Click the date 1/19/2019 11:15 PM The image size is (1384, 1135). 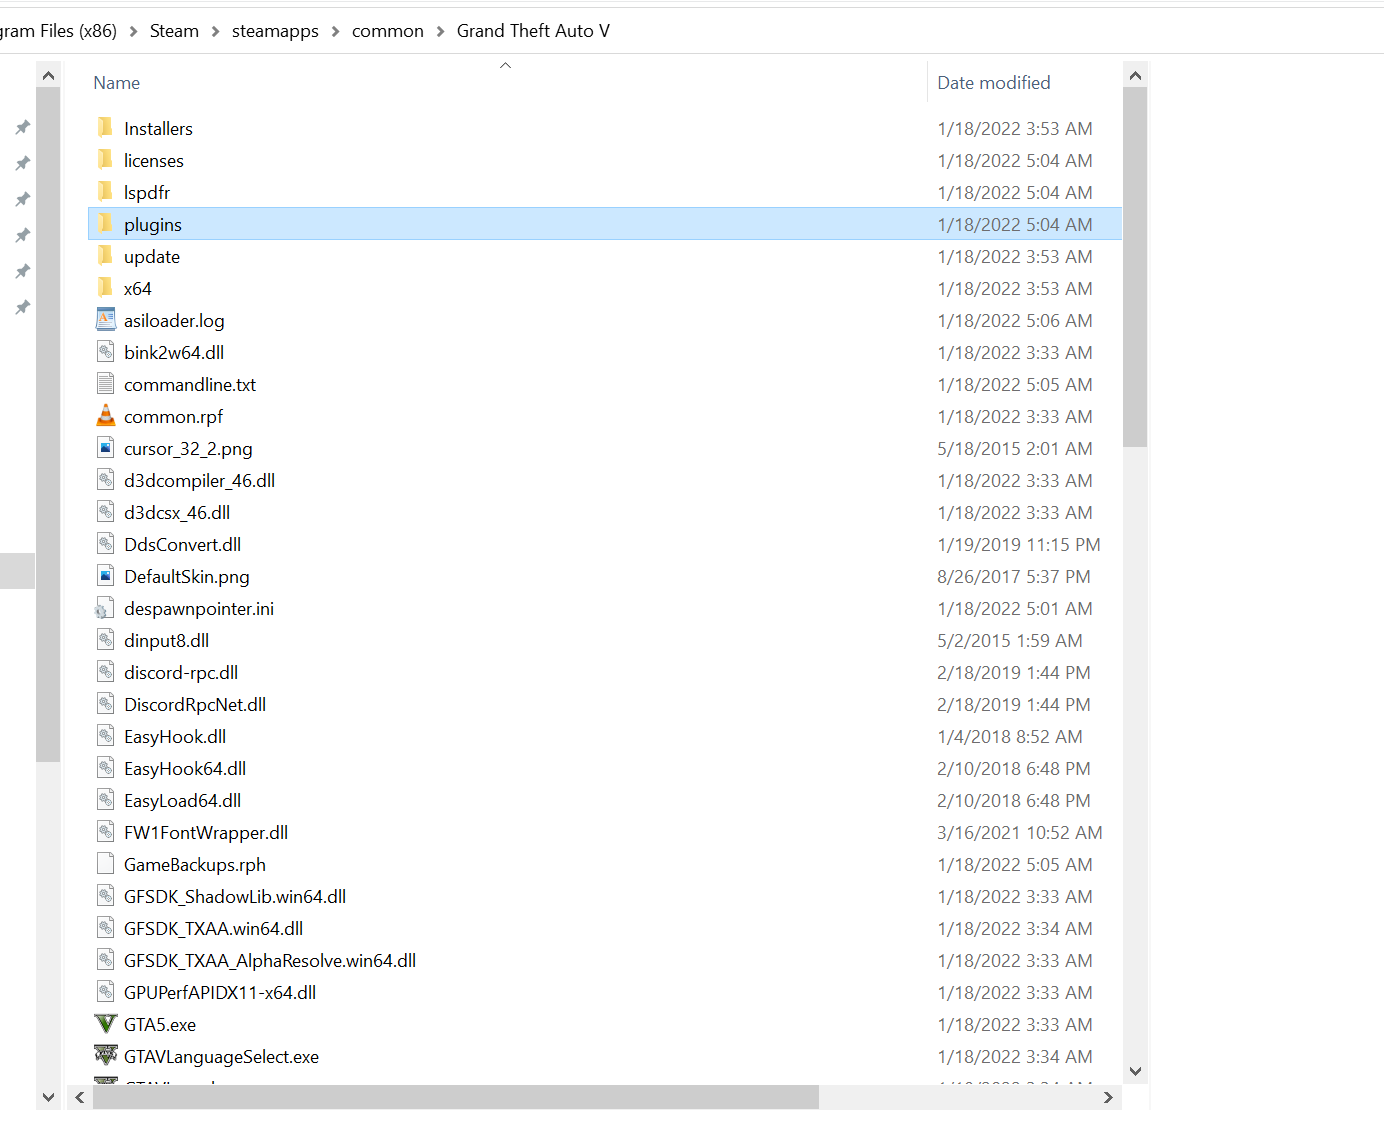[1019, 544]
